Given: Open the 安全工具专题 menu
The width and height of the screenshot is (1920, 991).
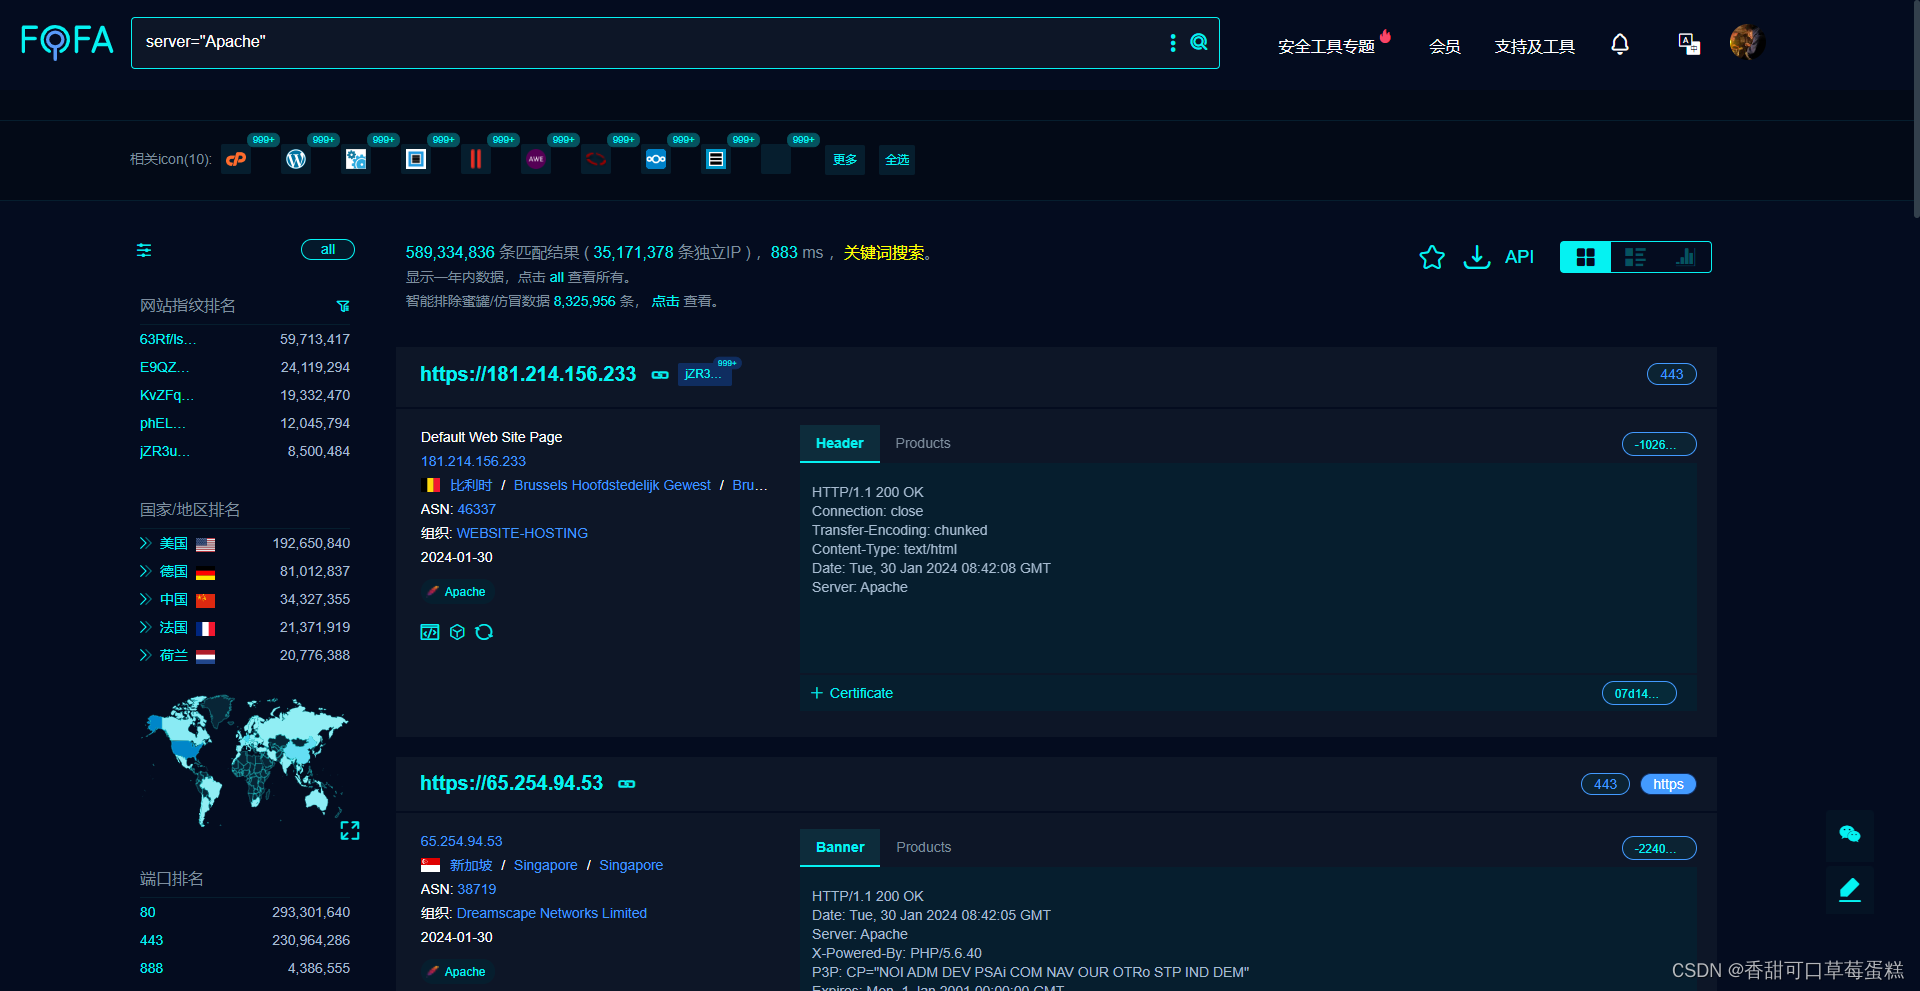Looking at the screenshot, I should 1327,46.
